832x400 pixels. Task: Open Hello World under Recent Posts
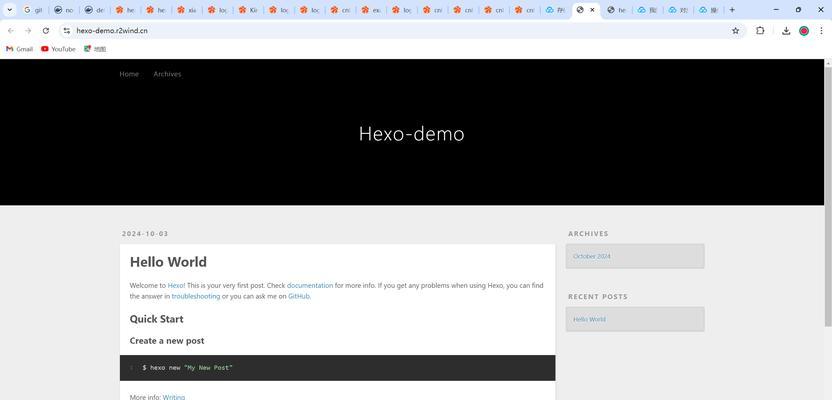pos(589,319)
